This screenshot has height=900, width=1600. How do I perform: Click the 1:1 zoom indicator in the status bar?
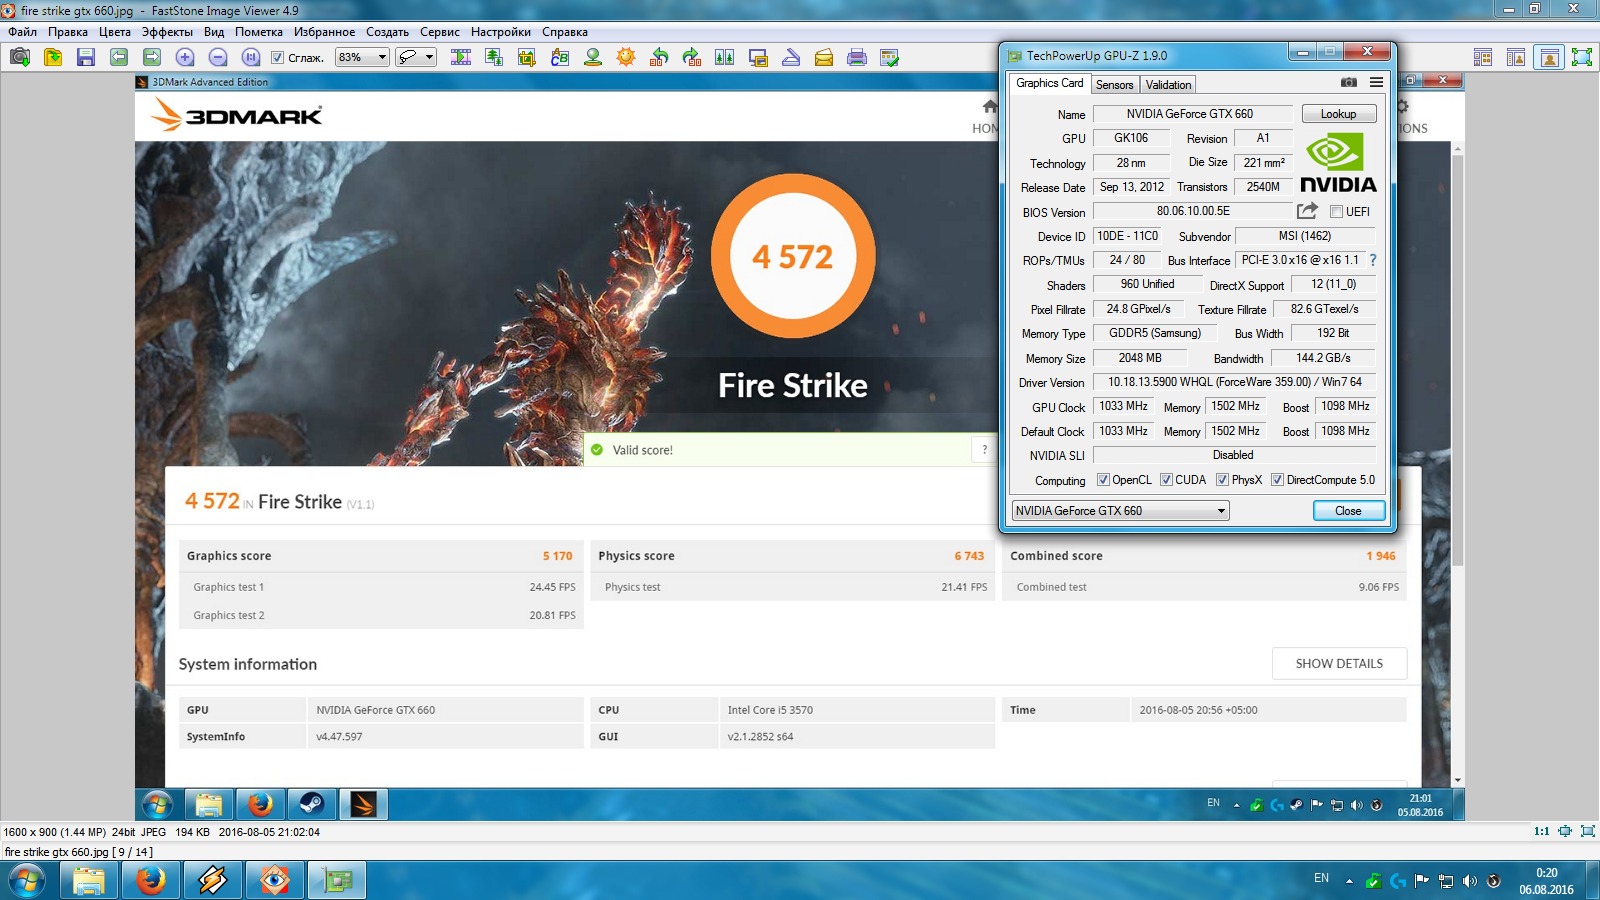(1541, 831)
